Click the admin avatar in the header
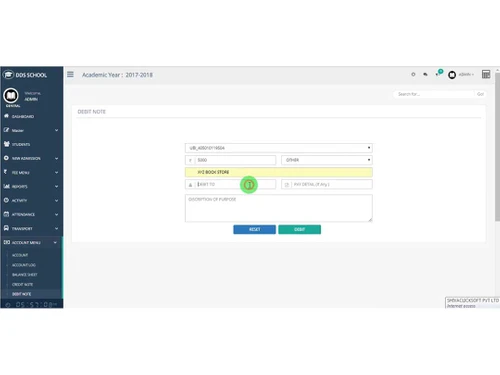500x375 pixels. (452, 75)
